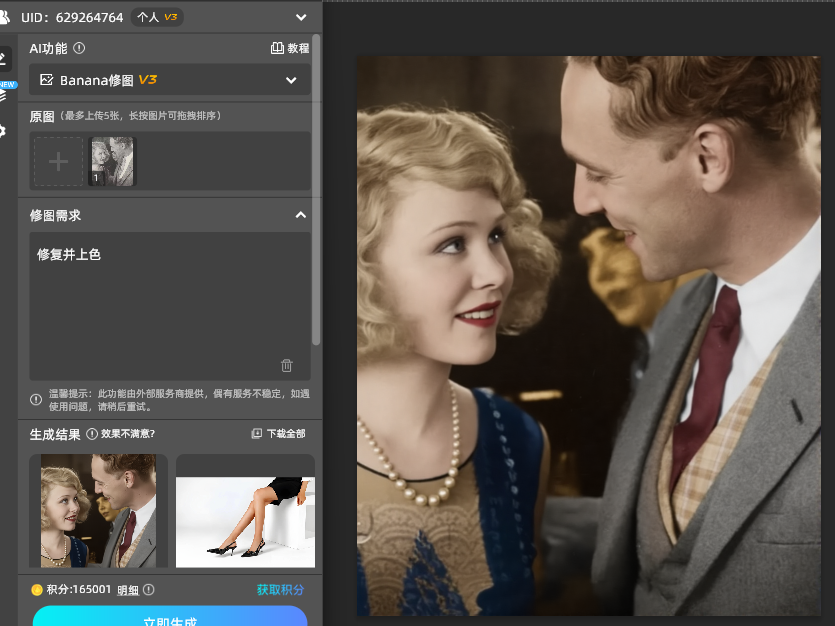The image size is (835, 626).
Task: Click 下载全部 to download all results
Action: point(279,434)
